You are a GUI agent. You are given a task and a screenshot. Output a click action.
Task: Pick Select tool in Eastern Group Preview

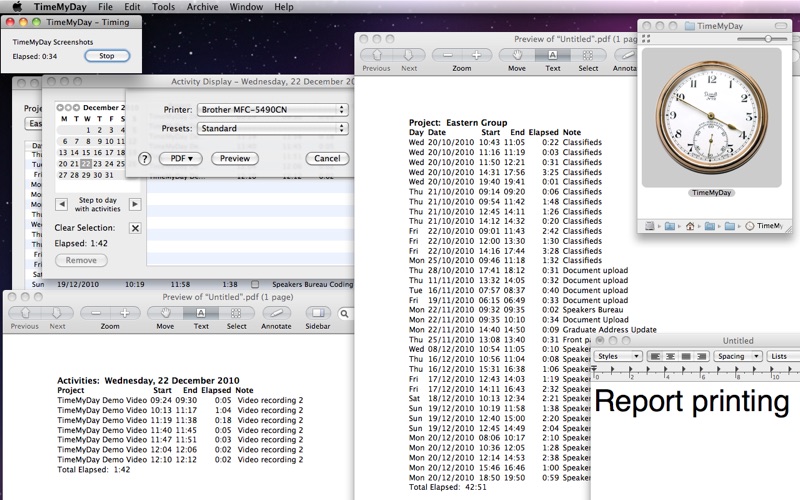pos(588,55)
